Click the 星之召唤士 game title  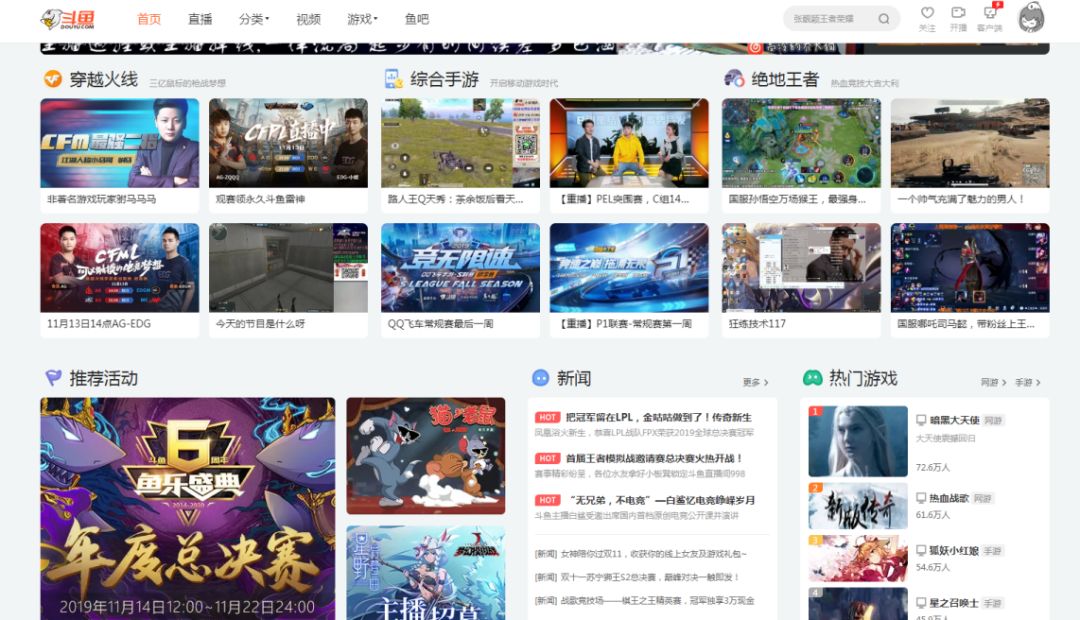point(954,603)
